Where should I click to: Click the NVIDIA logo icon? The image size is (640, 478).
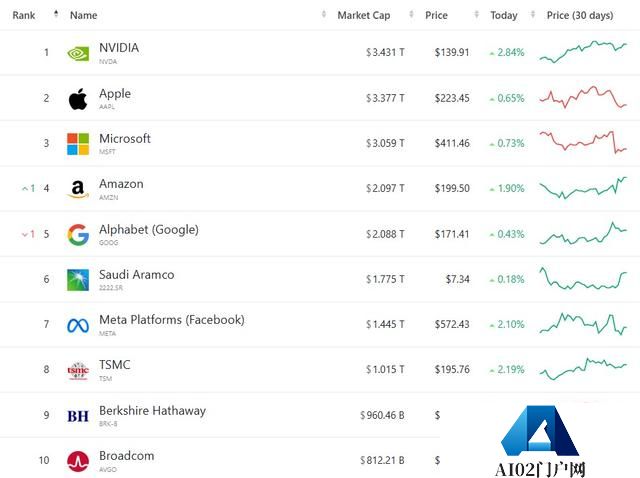(78, 53)
